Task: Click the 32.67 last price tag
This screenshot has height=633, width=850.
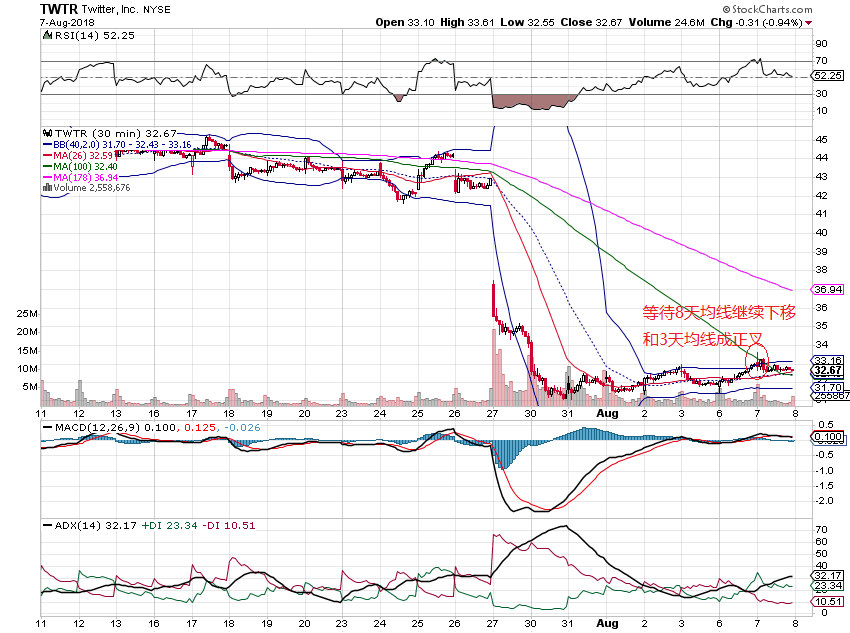Action: click(828, 371)
